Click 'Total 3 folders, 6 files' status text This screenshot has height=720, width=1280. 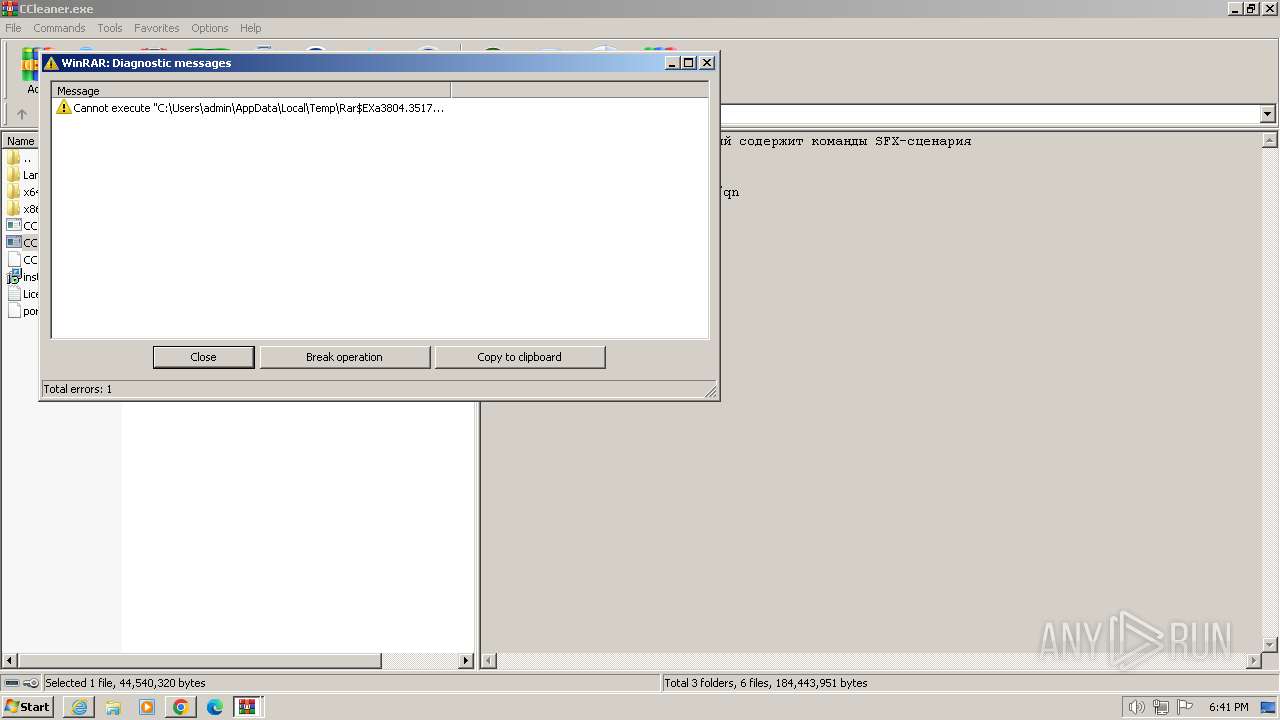tap(766, 683)
